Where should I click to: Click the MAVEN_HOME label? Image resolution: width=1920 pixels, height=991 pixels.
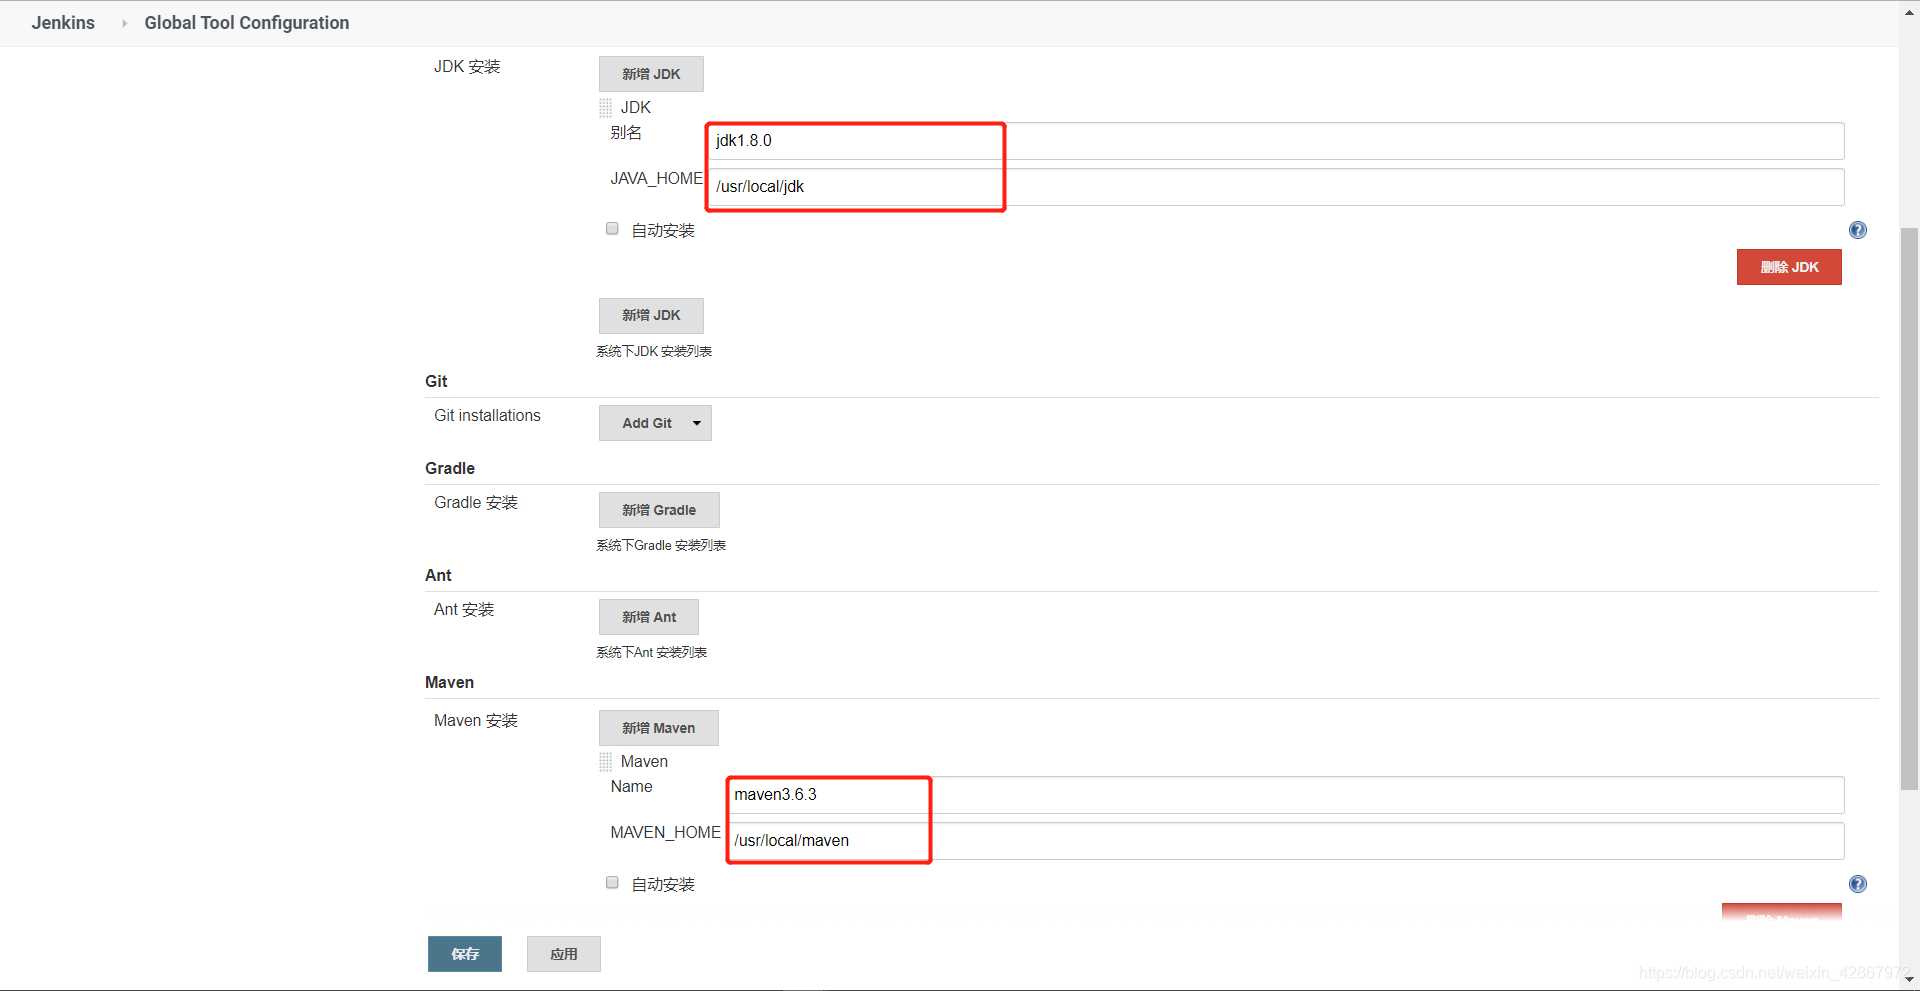point(666,832)
